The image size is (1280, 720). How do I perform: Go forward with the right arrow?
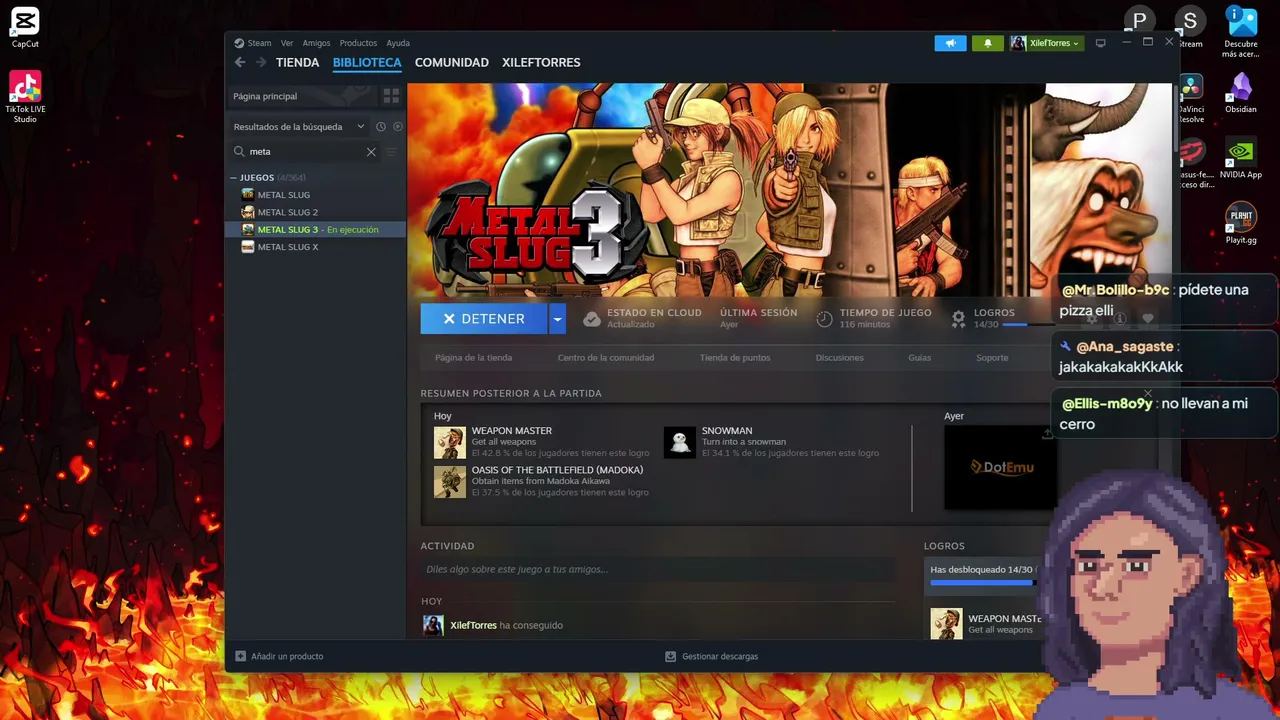(x=261, y=62)
